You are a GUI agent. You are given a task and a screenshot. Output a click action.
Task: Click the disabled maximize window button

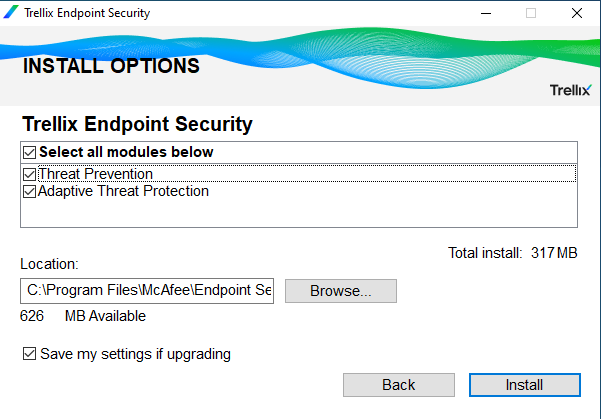pos(531,13)
